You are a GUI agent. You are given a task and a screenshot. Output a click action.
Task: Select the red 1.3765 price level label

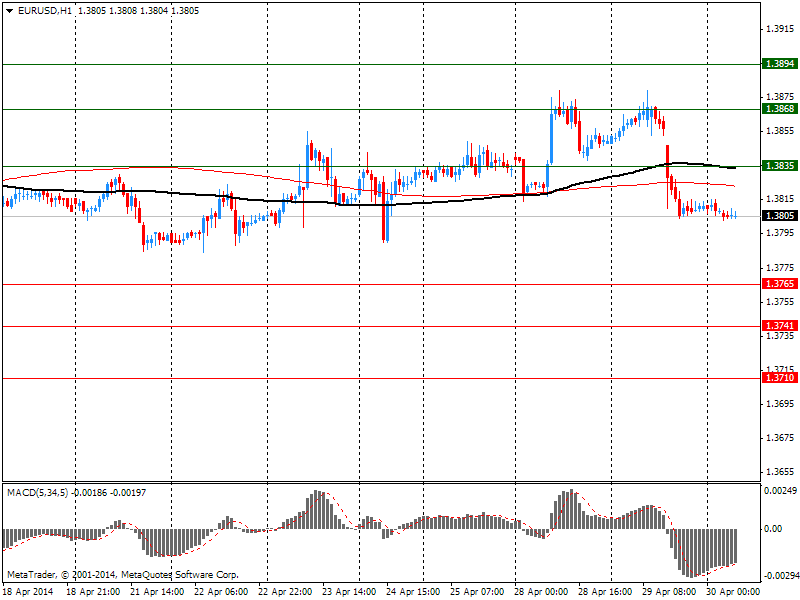[x=780, y=284]
